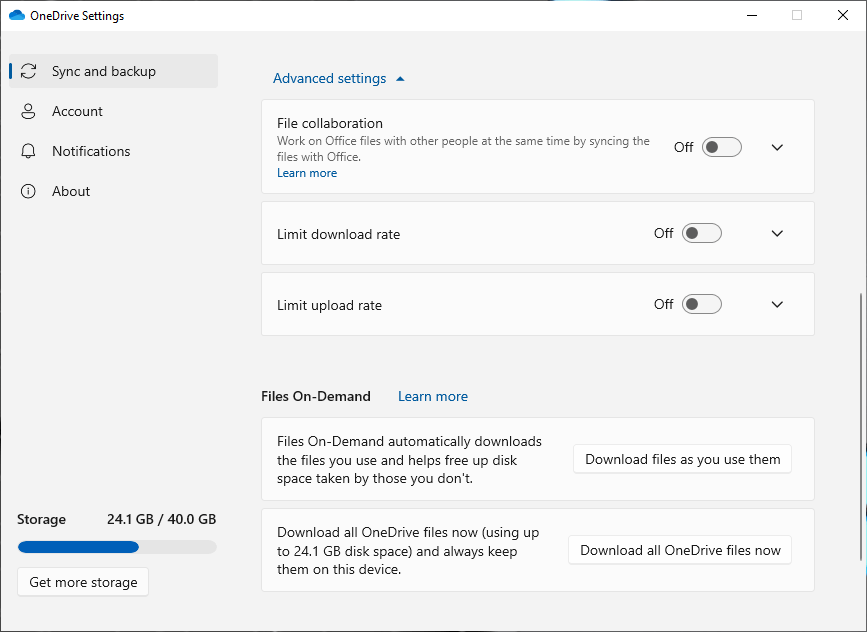
Task: Minimize the OneDrive Settings window
Action: [x=751, y=15]
